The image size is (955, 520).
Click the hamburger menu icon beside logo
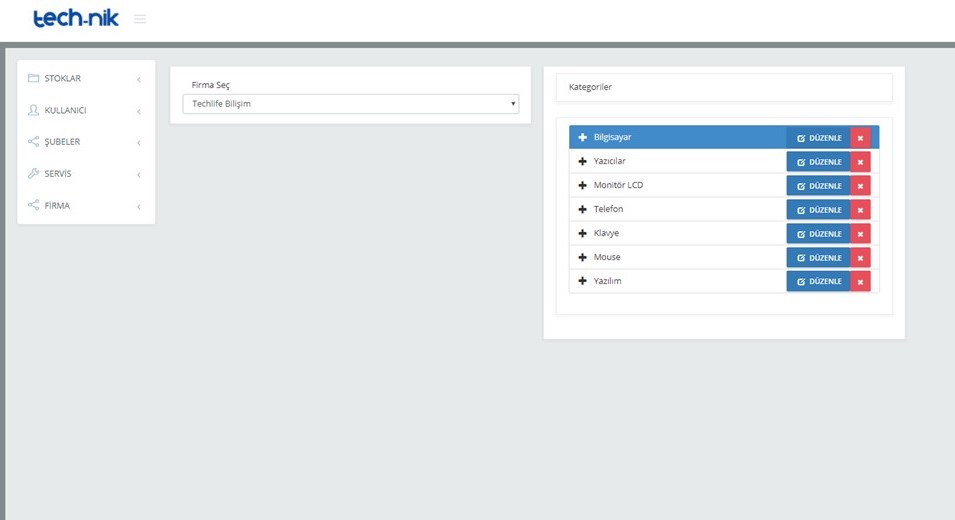coord(140,19)
